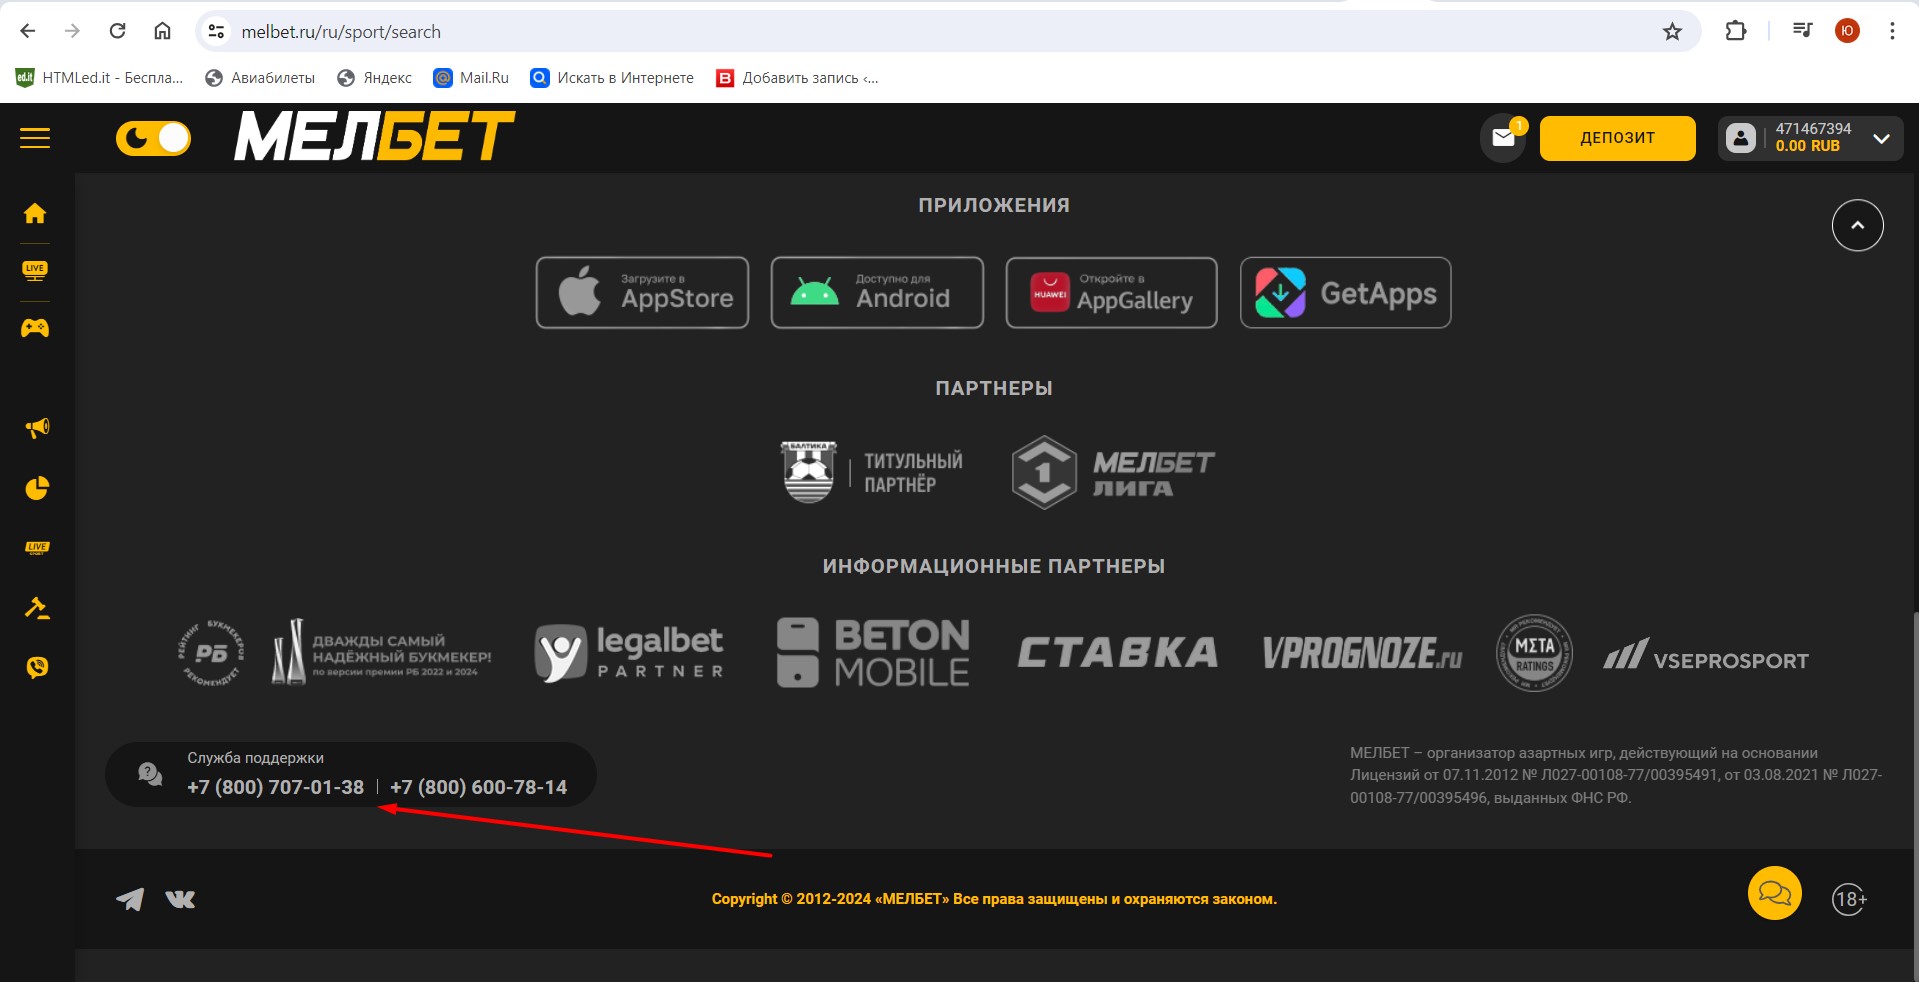Toggle the dark/light theme switch
The image size is (1919, 982).
pos(153,138)
